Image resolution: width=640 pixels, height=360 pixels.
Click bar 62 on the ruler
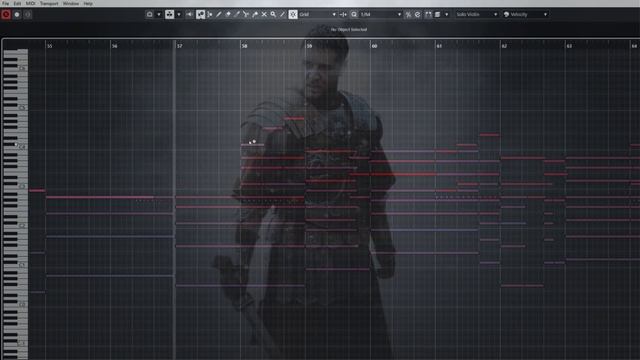tap(504, 46)
